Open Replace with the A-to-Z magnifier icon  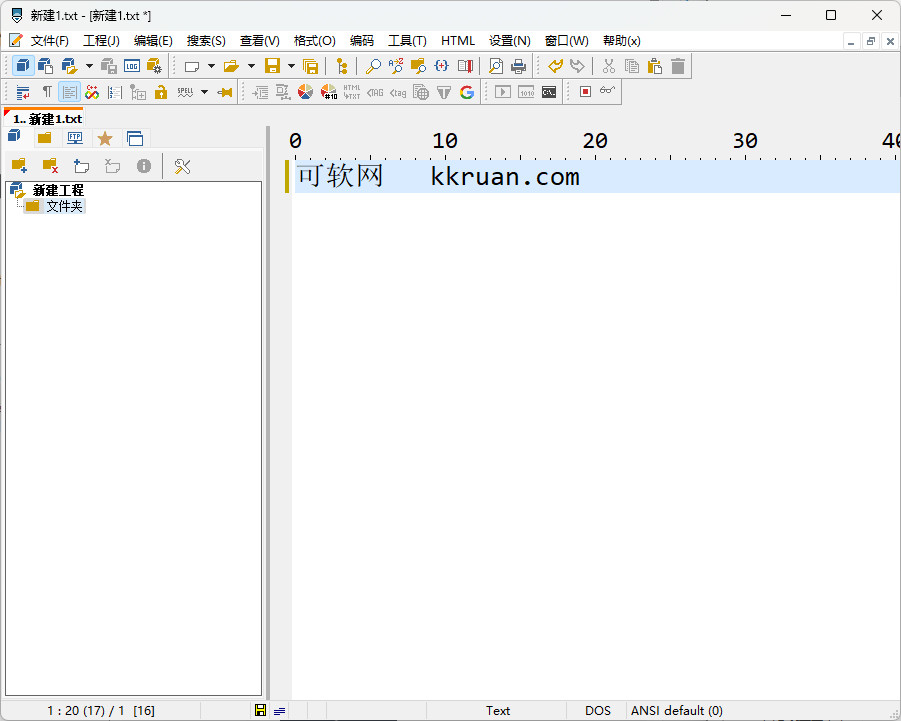(396, 65)
